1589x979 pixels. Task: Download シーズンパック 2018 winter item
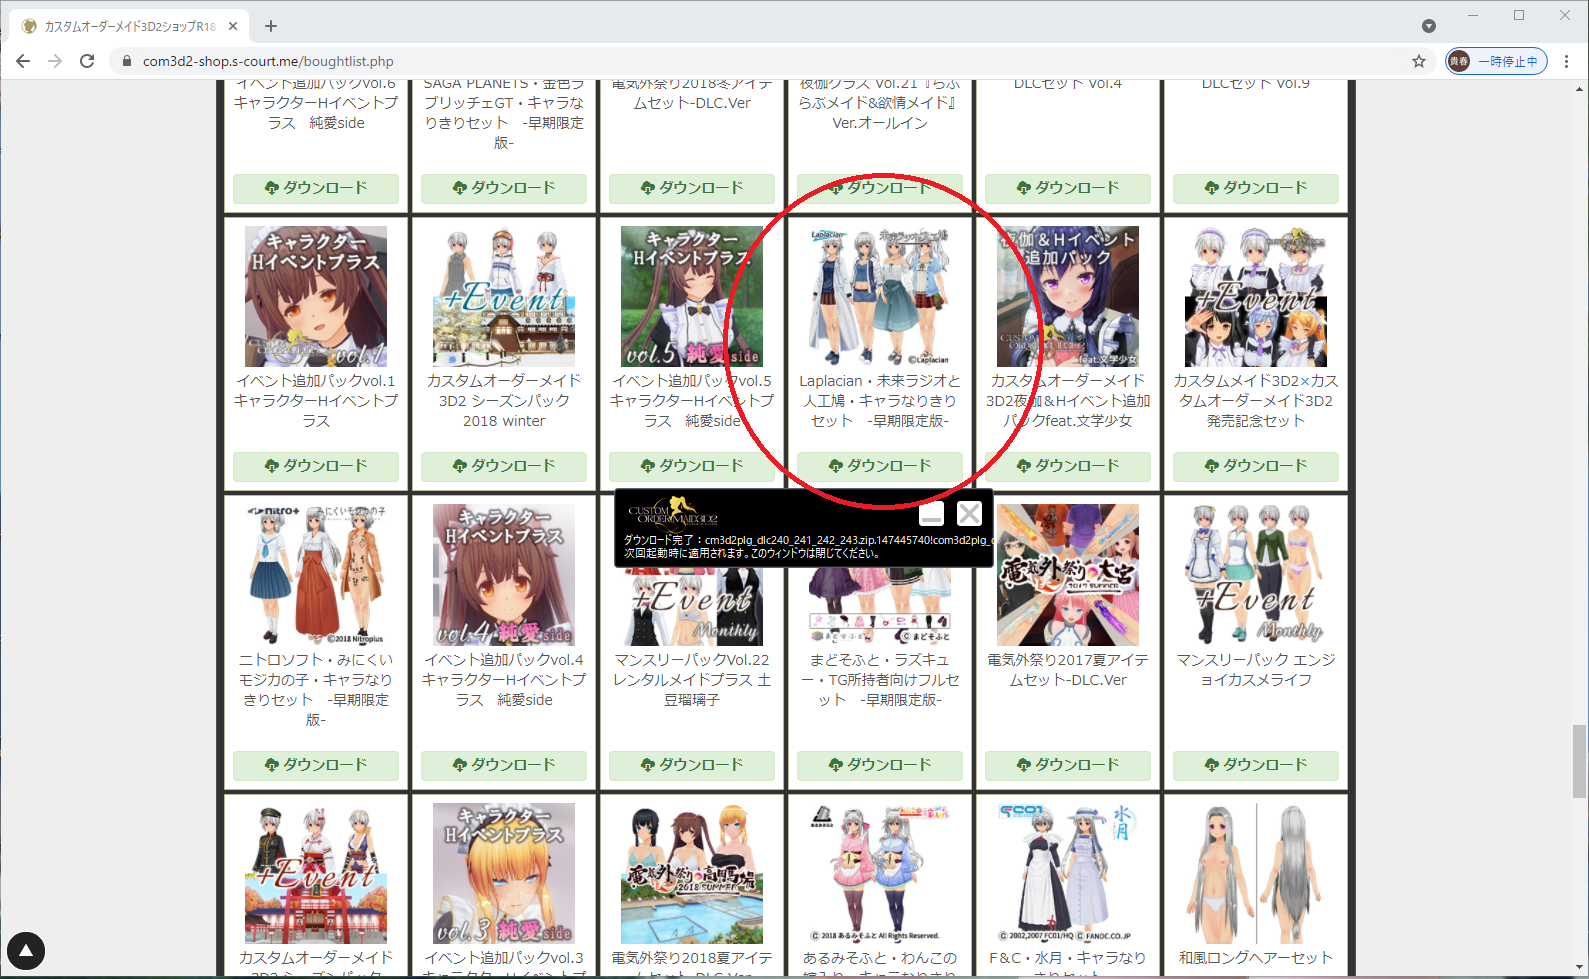pos(504,466)
